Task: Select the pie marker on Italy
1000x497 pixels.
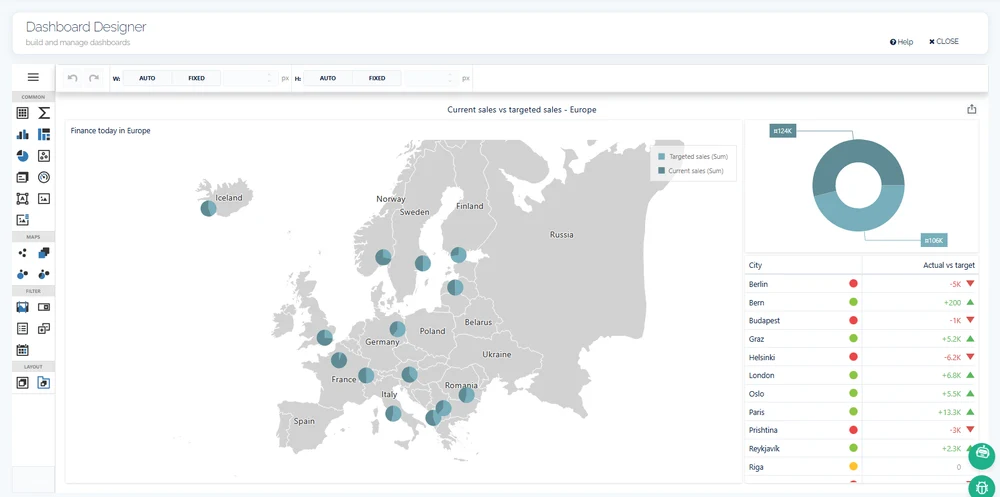Action: pyautogui.click(x=393, y=413)
